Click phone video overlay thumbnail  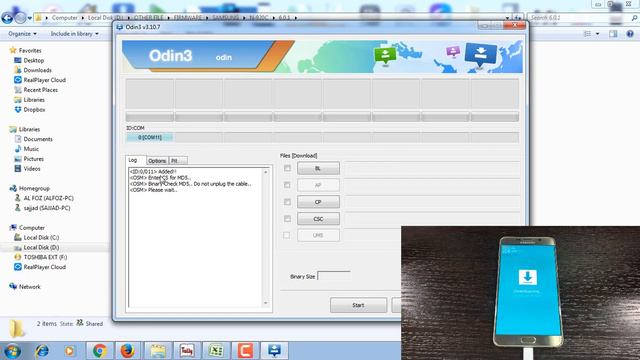tap(520, 293)
